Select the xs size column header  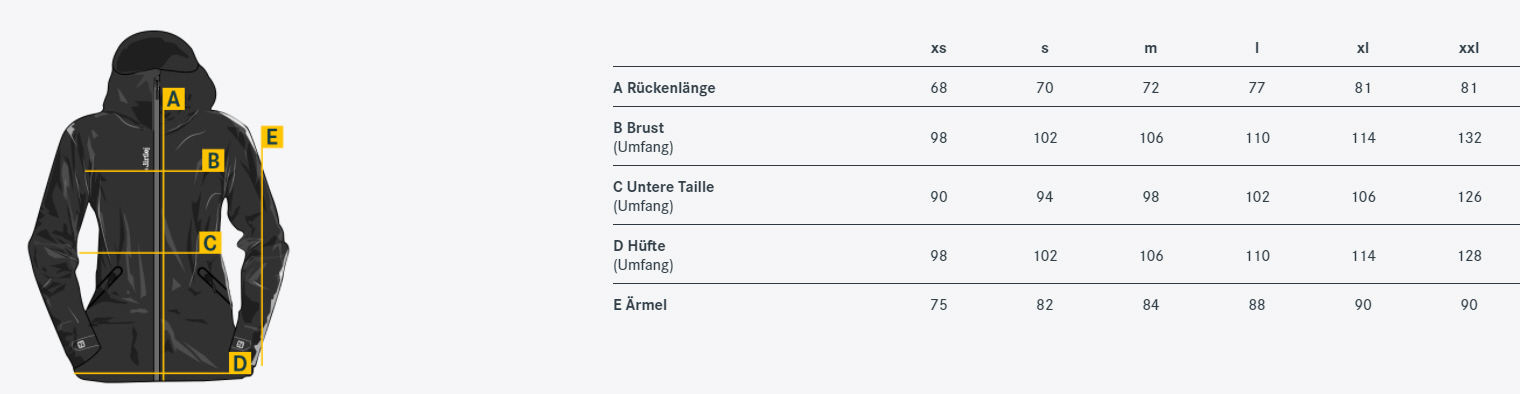click(x=938, y=48)
